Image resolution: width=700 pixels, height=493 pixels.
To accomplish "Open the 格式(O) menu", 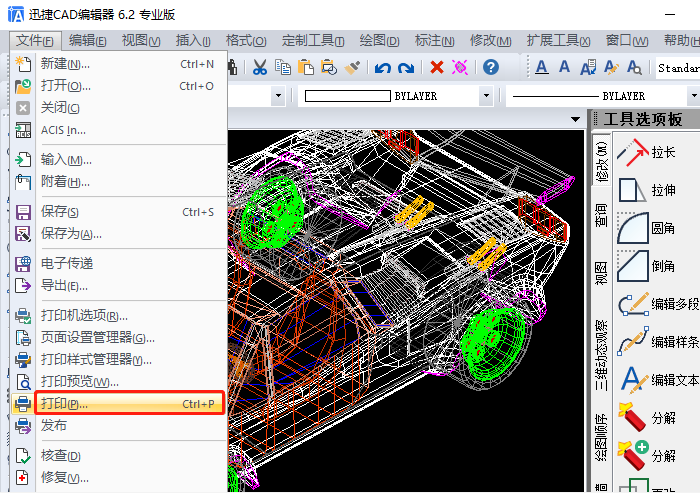I will [246, 41].
